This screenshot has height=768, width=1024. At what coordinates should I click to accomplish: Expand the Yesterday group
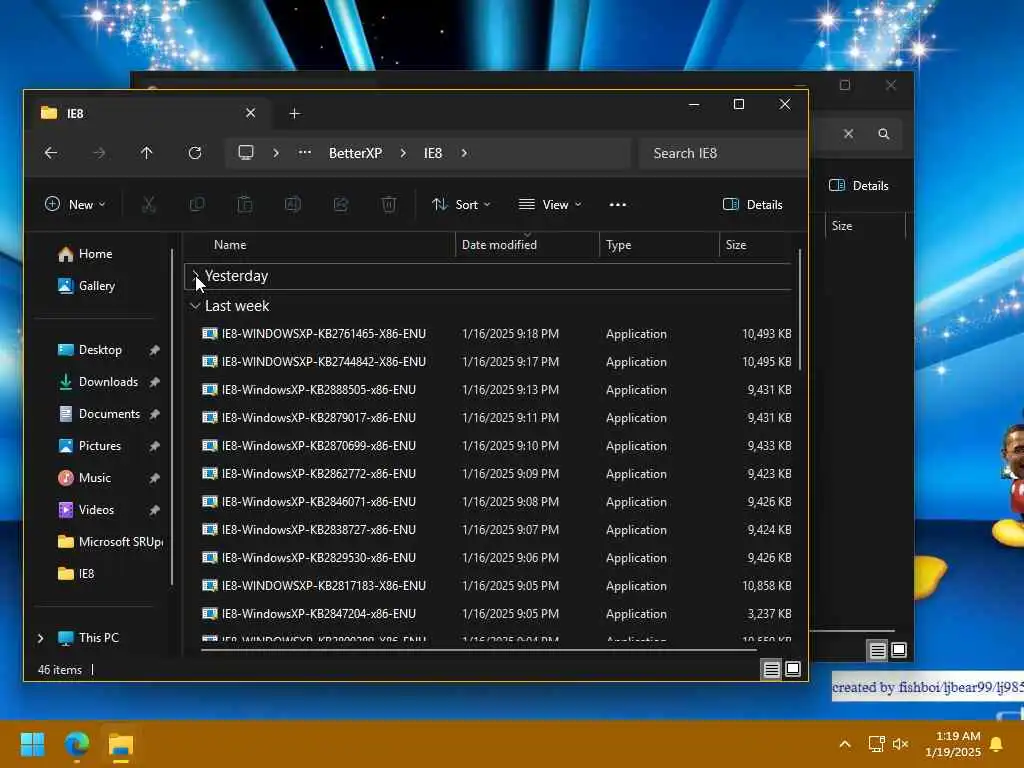(195, 276)
